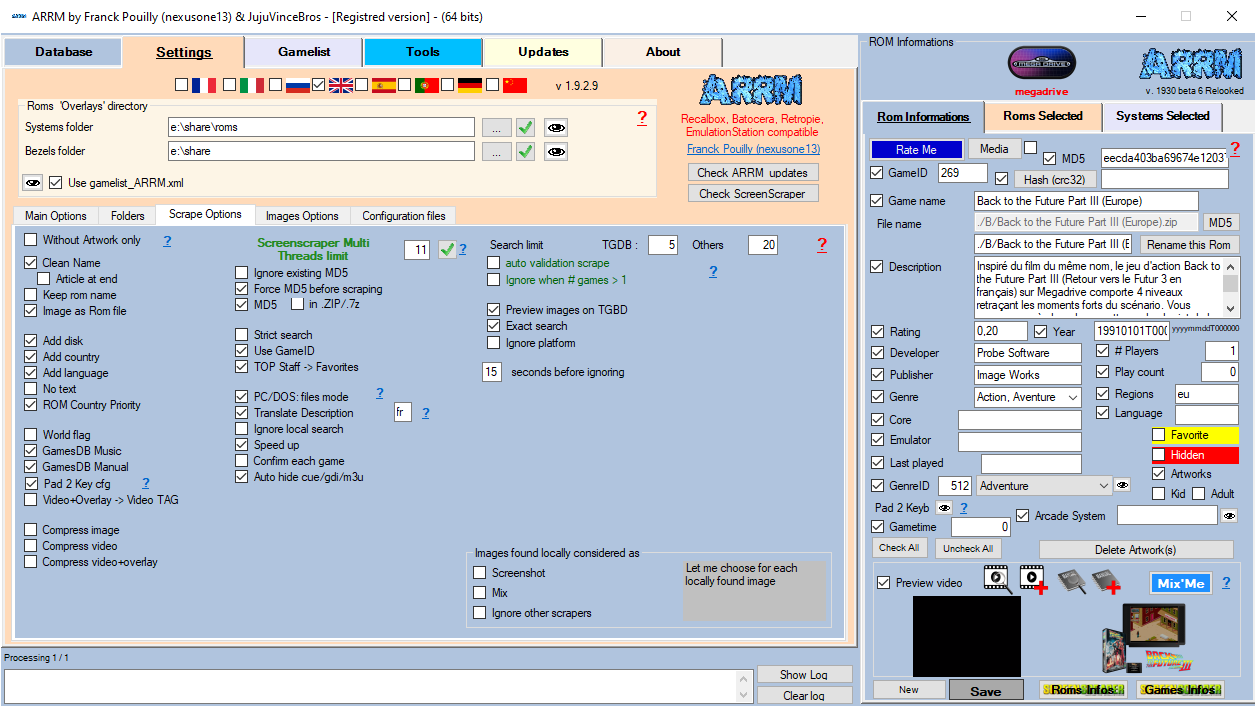Click the eye icon beside Systems folder

[x=556, y=127]
